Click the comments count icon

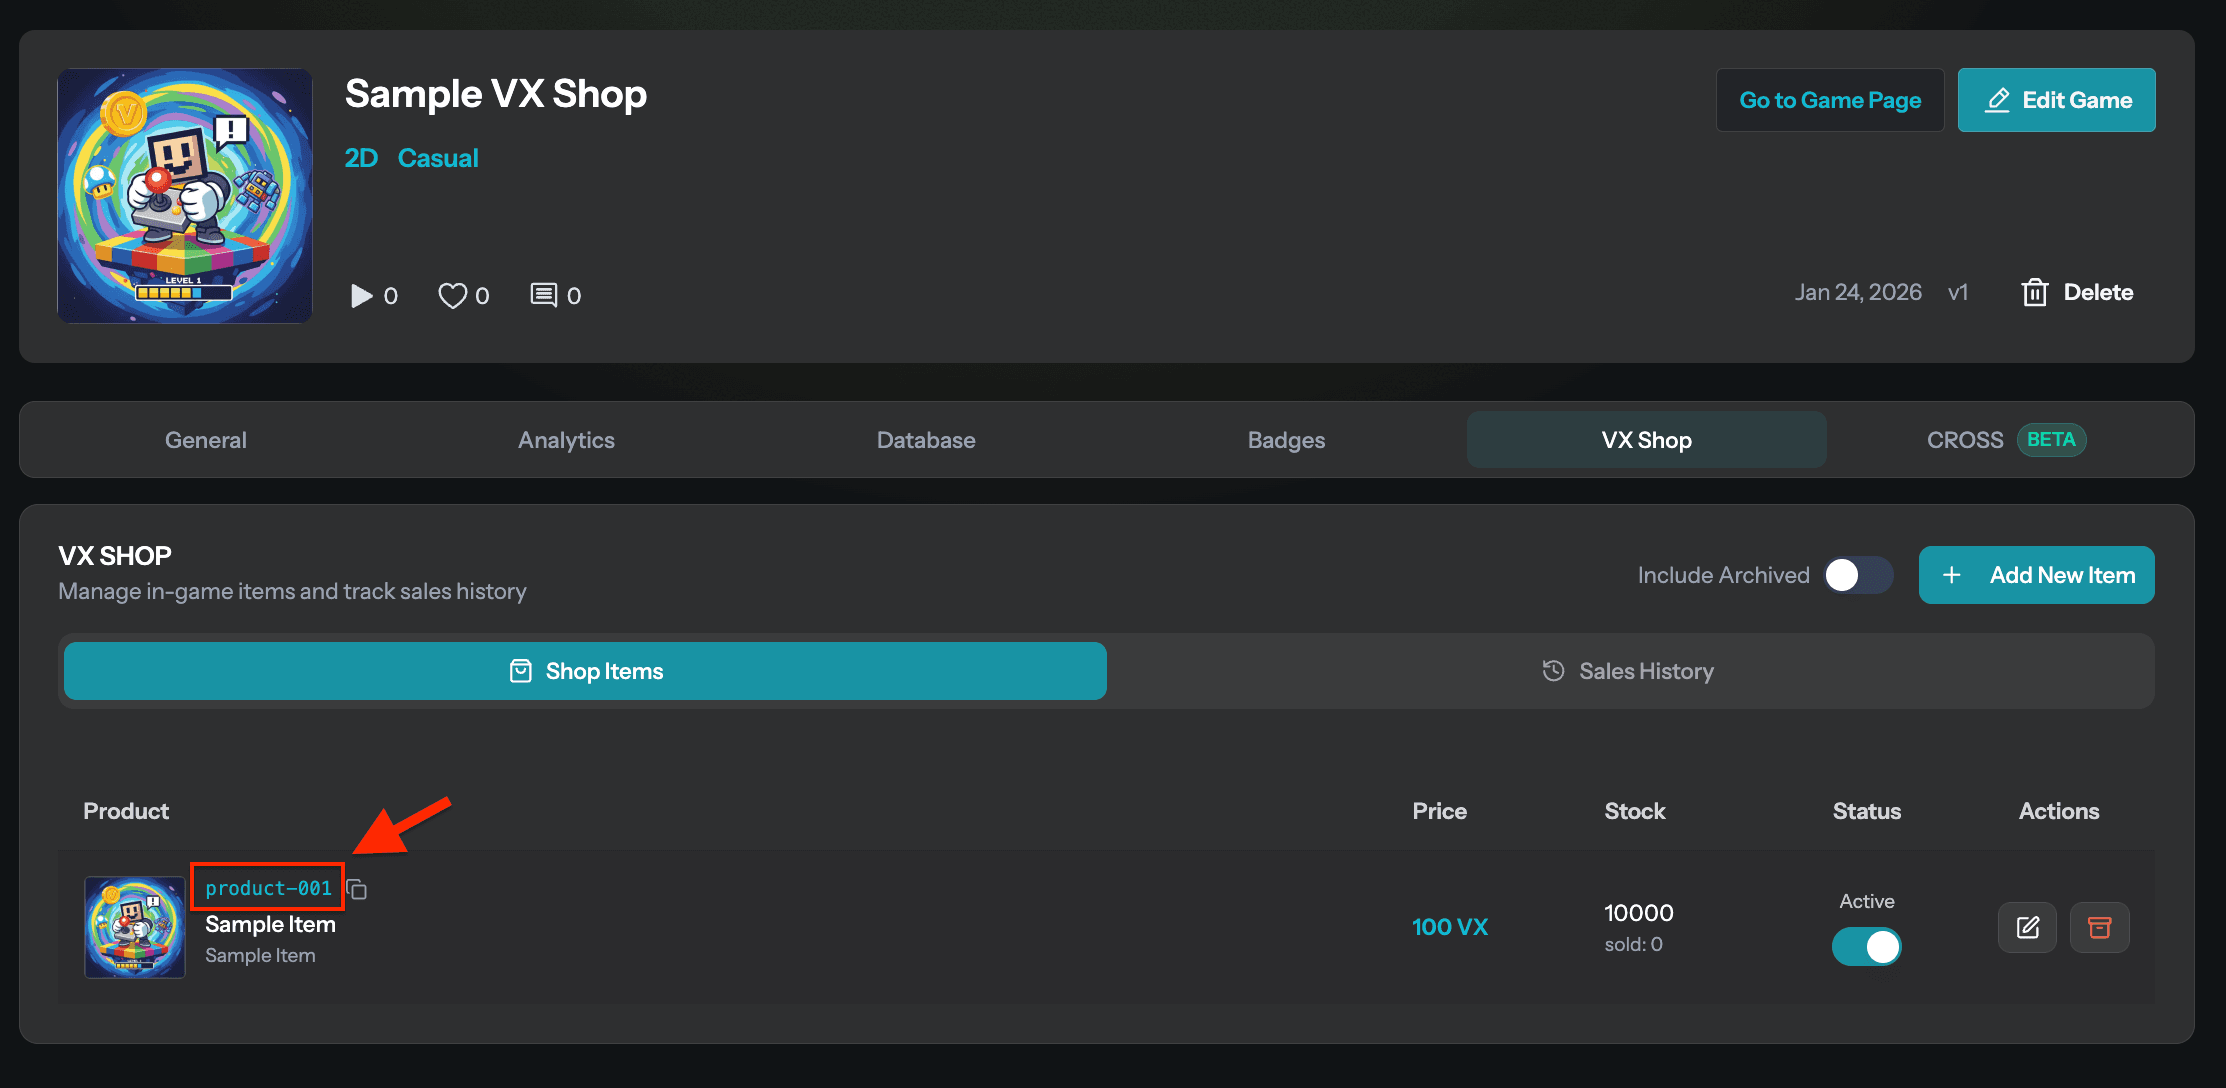click(544, 295)
